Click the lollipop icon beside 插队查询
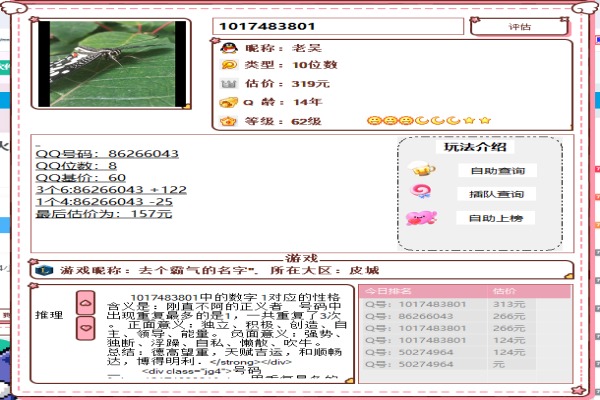Screen dimensions: 600x400 pyautogui.click(x=420, y=192)
